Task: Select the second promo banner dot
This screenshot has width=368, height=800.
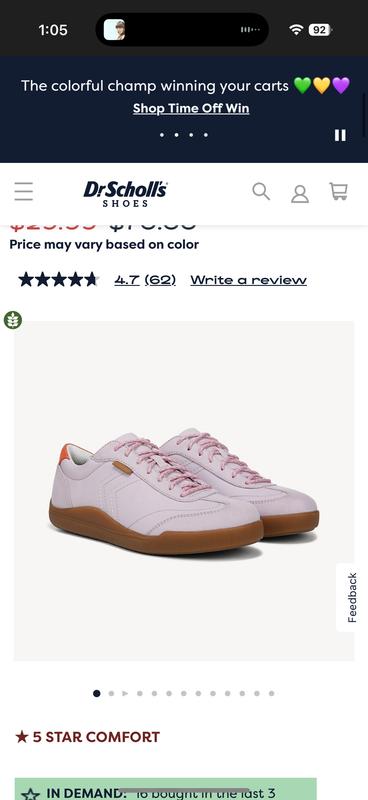Action: pos(176,135)
